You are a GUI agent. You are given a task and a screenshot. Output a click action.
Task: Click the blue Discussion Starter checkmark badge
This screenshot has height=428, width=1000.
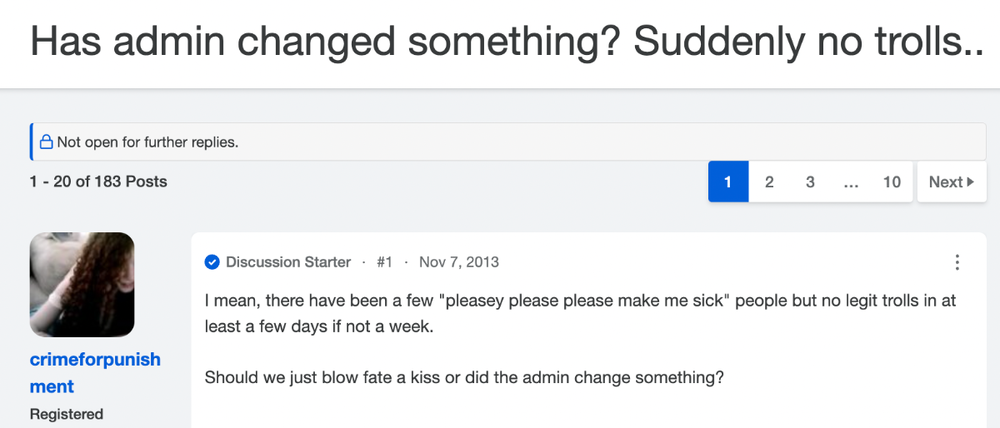212,262
